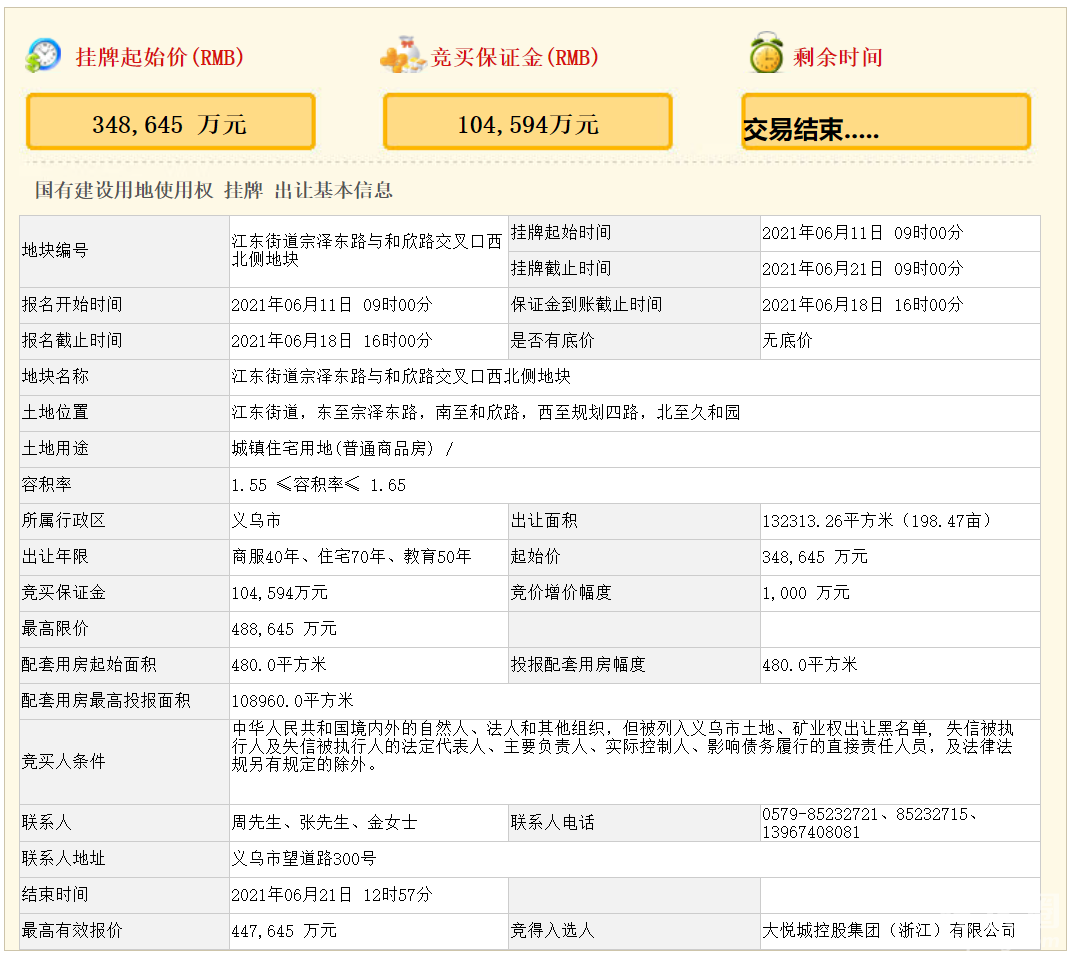Click the address 义乌市望道路300号
Screen dimensions: 1075x958
(x=304, y=859)
